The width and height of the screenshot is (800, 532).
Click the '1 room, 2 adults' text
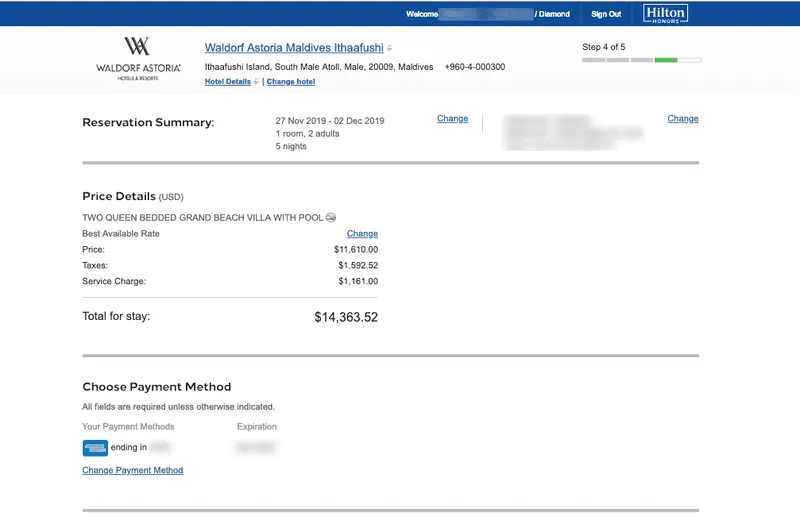(307, 134)
